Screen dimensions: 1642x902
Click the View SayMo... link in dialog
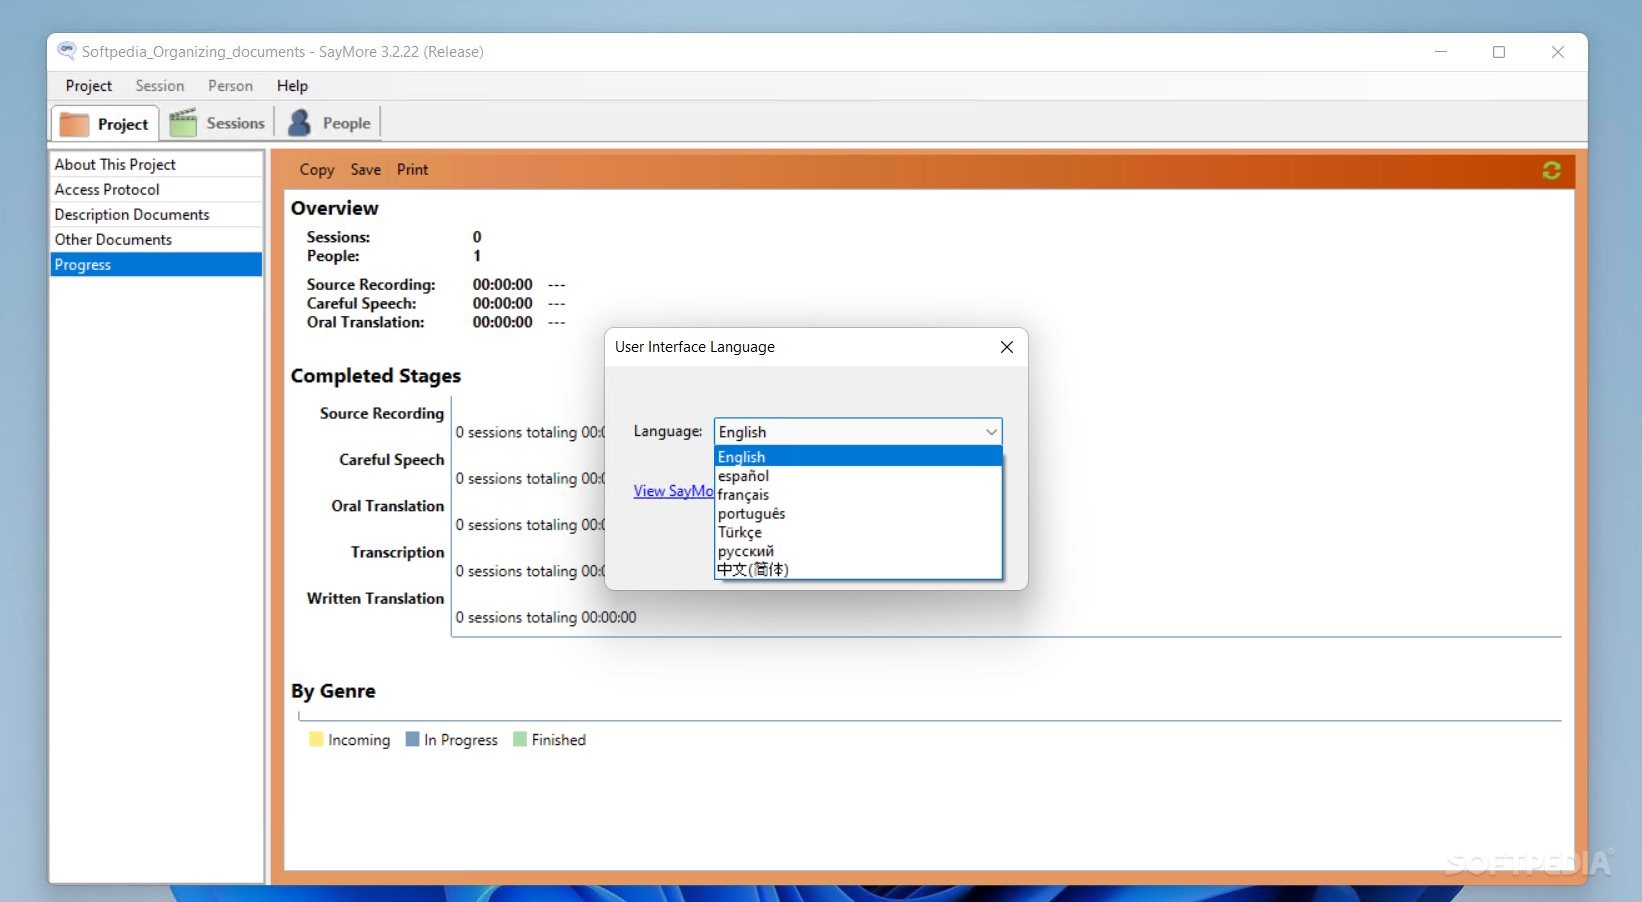click(673, 491)
